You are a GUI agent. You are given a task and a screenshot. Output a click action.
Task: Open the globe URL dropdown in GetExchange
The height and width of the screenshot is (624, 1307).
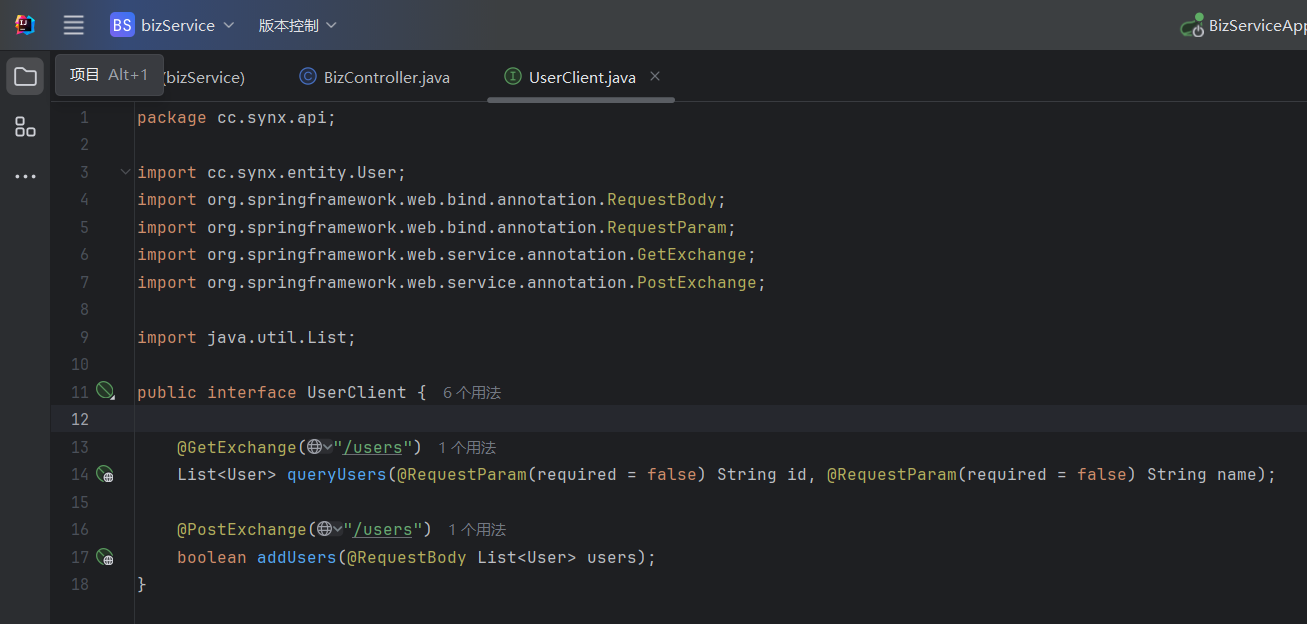[x=320, y=447]
